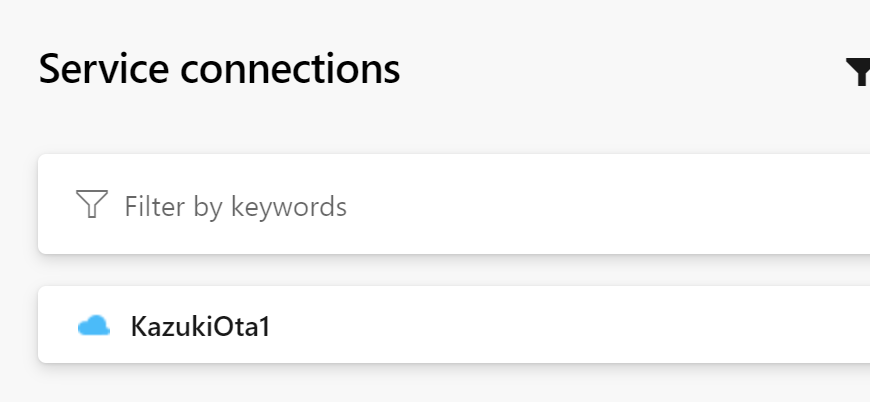Select the Azure cloud service connection icon
The width and height of the screenshot is (870, 402).
click(94, 326)
